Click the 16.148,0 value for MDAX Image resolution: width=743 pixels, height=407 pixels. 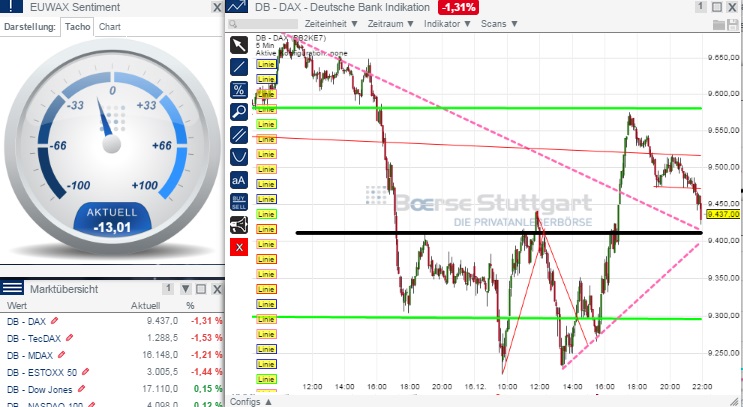(160, 355)
